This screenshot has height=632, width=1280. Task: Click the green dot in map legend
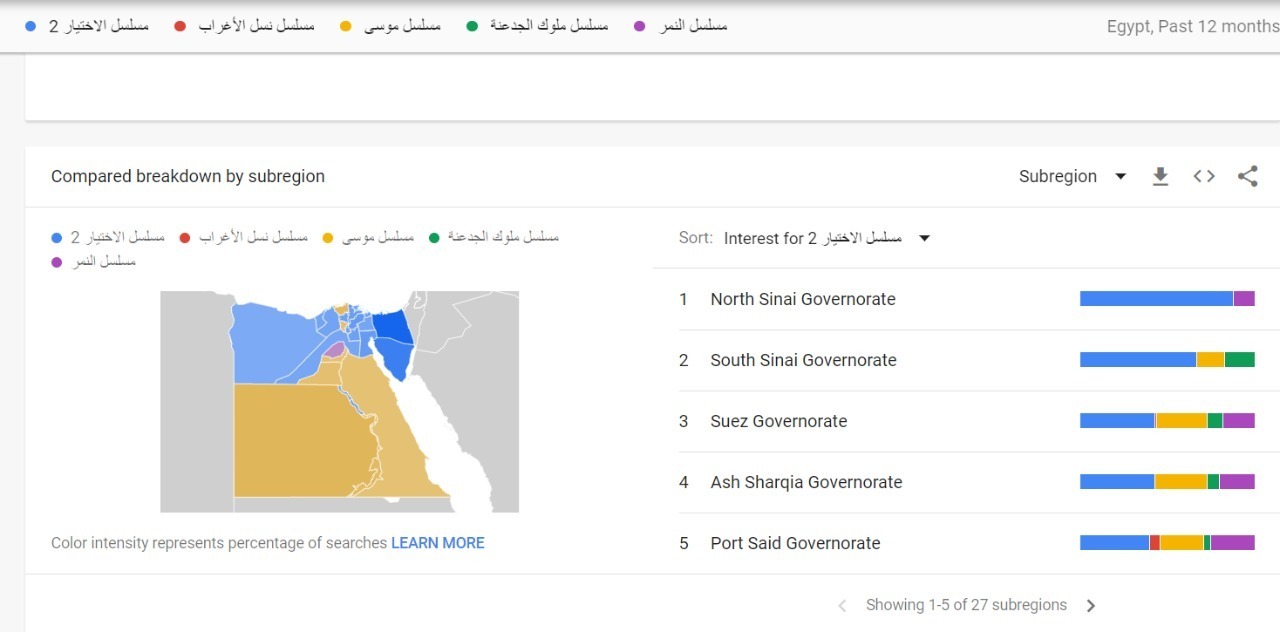click(434, 238)
